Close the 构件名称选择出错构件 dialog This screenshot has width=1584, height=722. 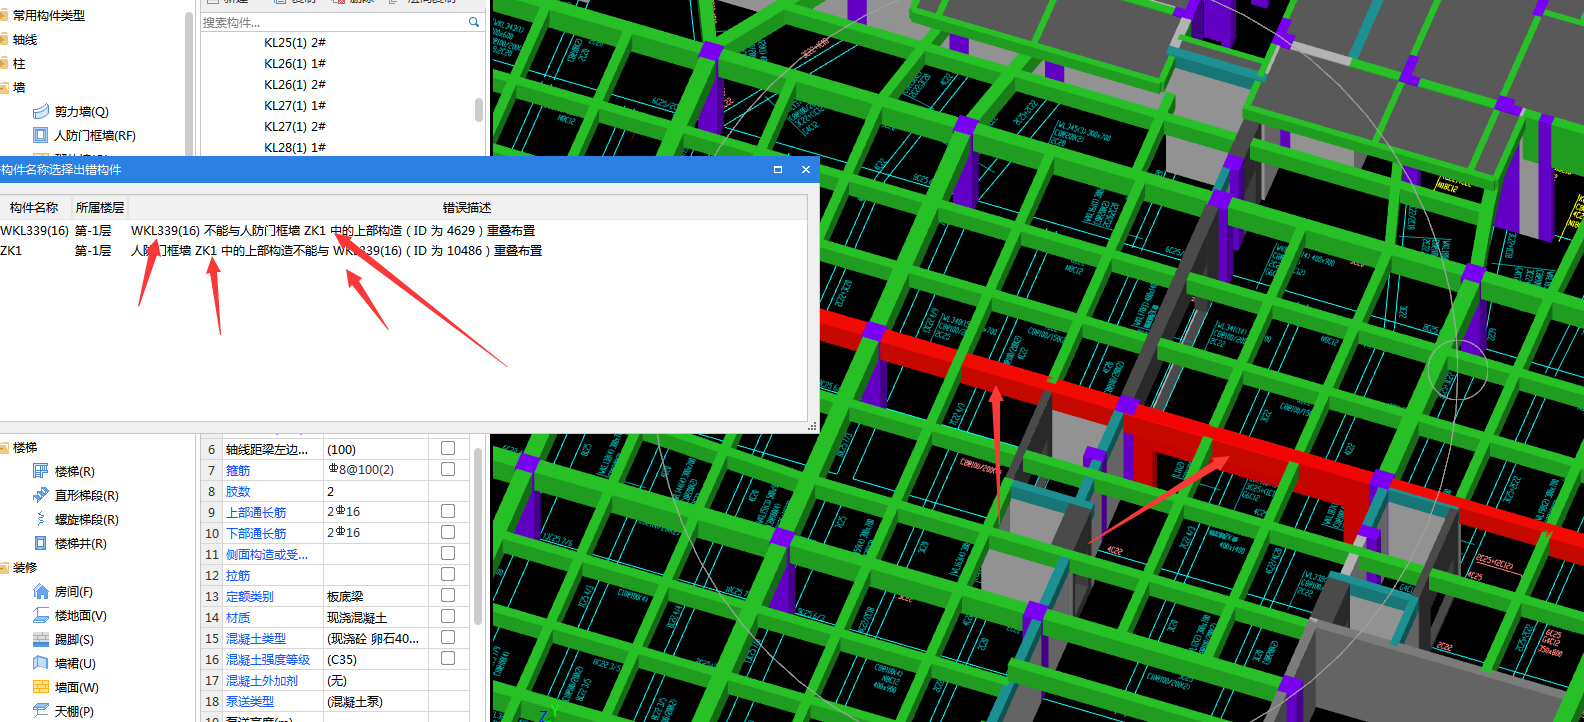[x=806, y=170]
